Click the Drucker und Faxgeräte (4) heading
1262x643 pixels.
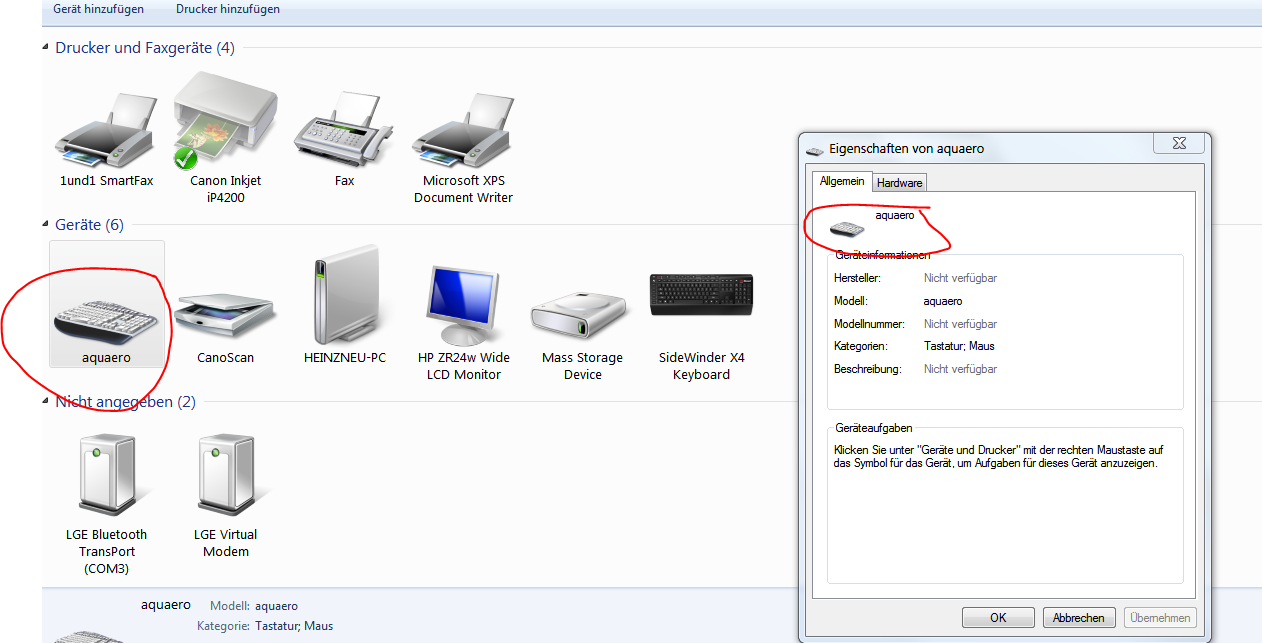[x=145, y=47]
